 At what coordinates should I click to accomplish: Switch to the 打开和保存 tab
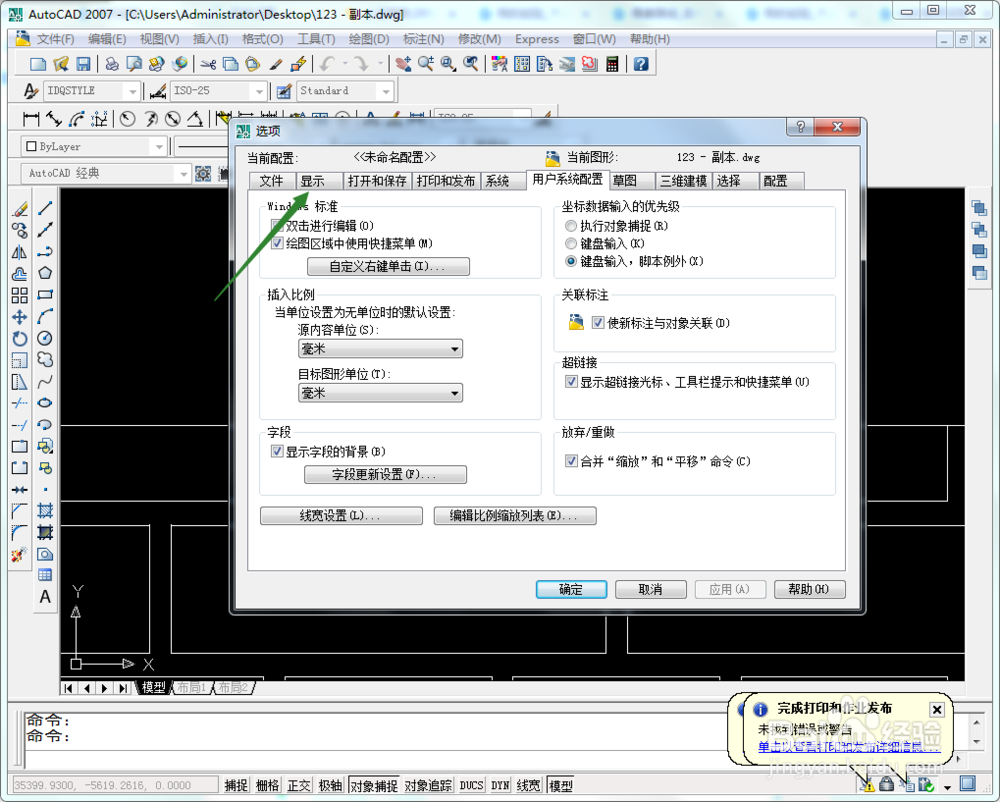coord(378,181)
